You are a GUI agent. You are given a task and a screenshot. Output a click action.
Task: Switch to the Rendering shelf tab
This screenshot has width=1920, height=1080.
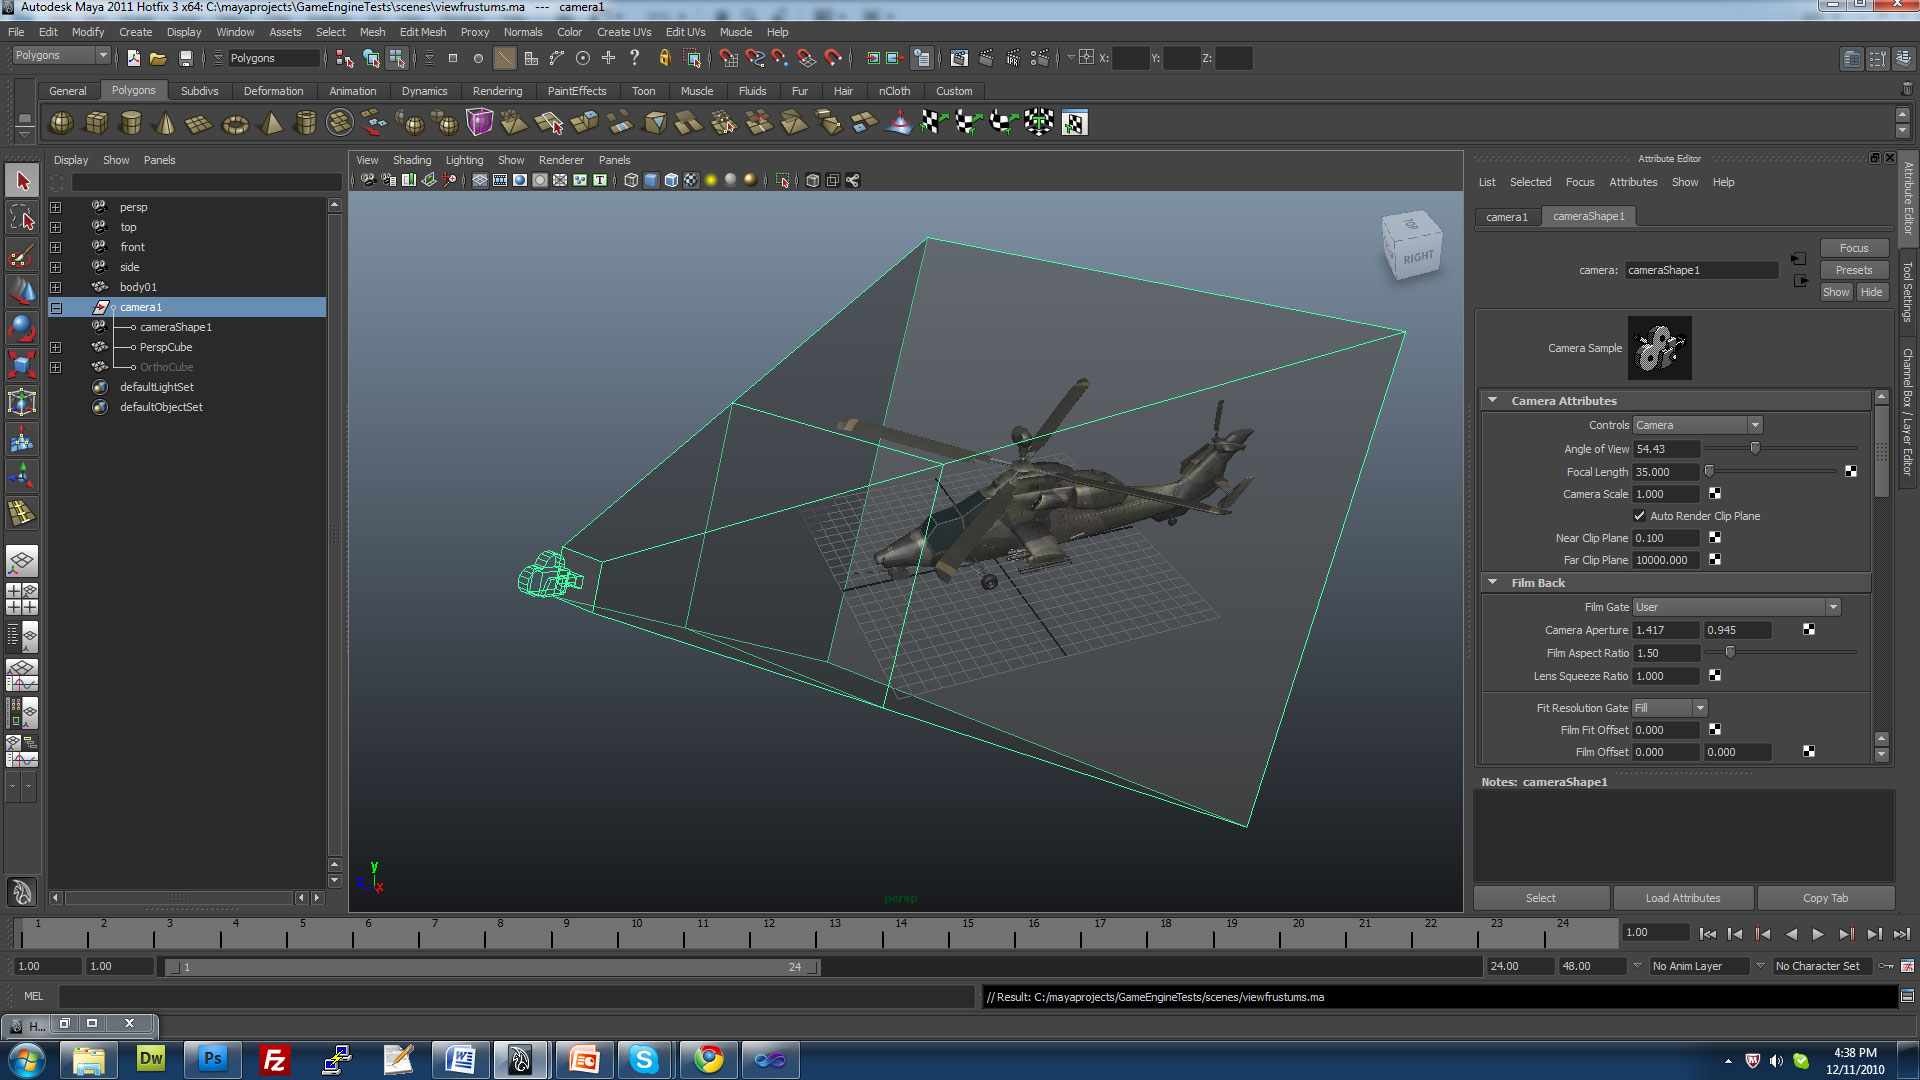click(497, 91)
